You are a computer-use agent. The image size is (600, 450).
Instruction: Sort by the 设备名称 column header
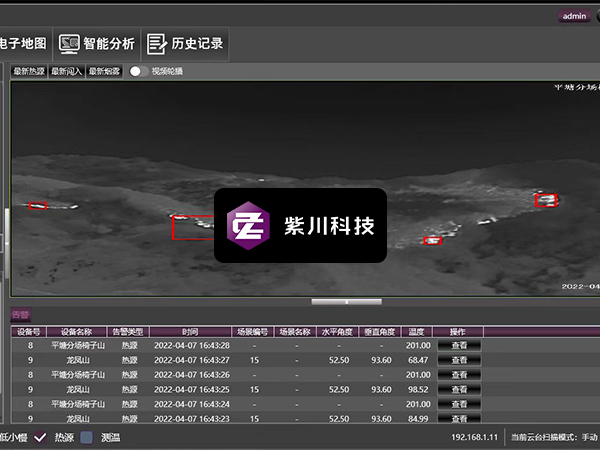click(77, 332)
